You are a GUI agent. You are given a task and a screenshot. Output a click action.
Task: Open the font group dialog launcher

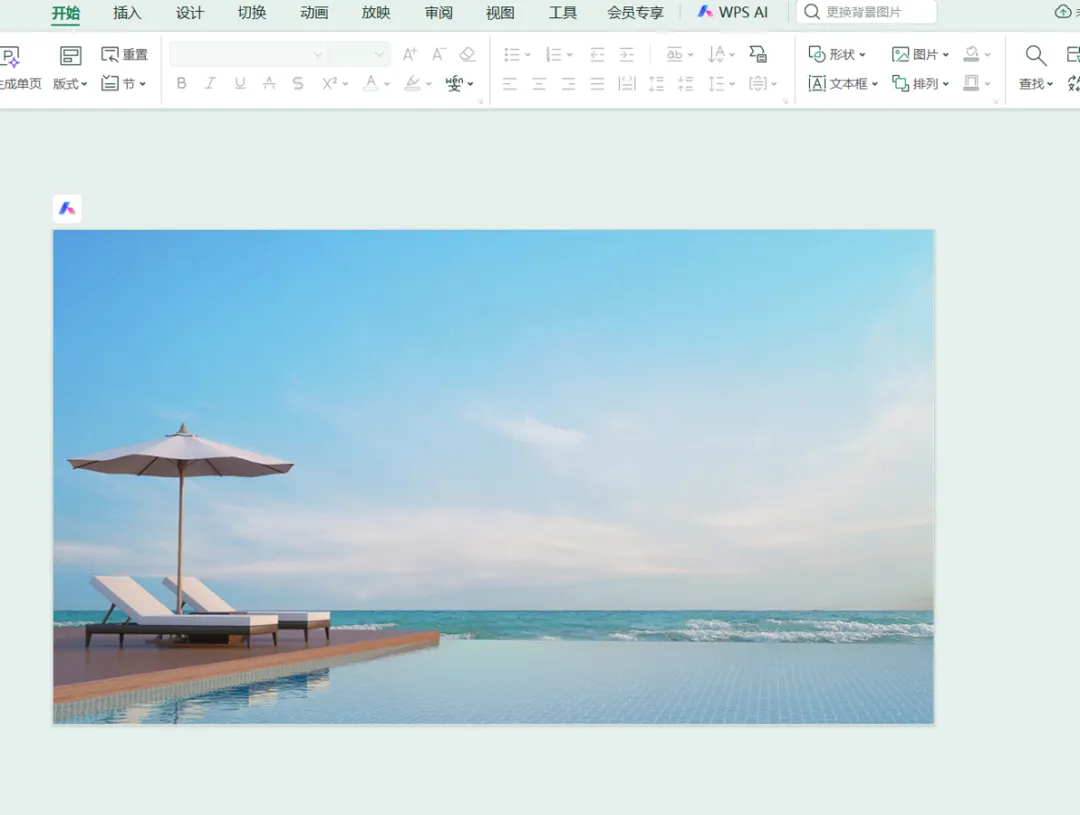(481, 101)
